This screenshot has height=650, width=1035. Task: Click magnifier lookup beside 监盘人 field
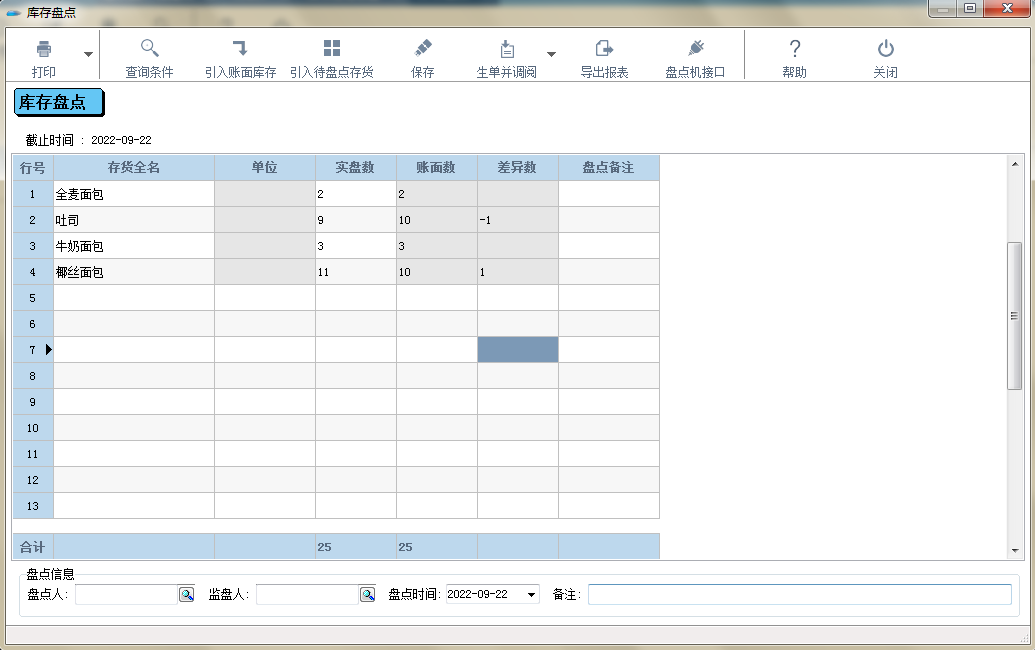click(x=367, y=593)
